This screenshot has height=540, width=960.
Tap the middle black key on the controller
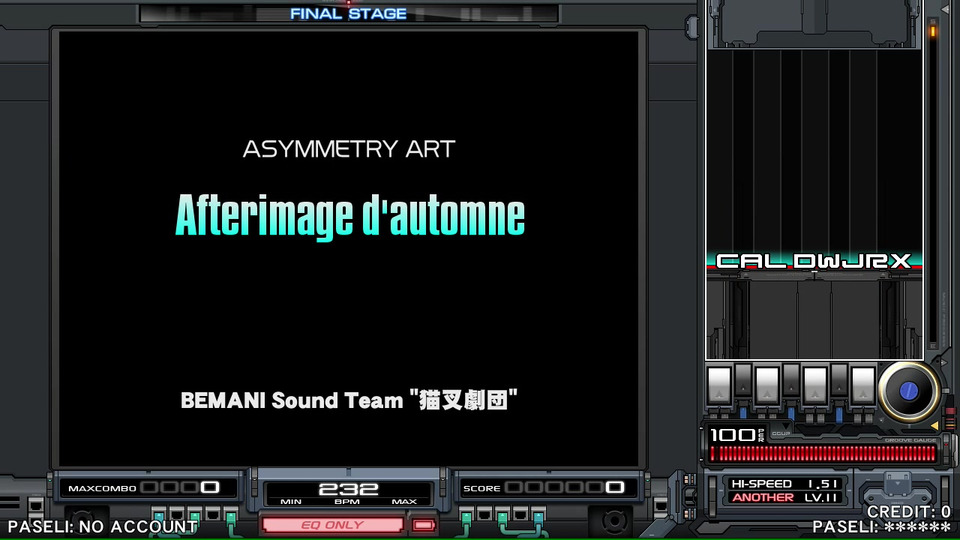(791, 379)
